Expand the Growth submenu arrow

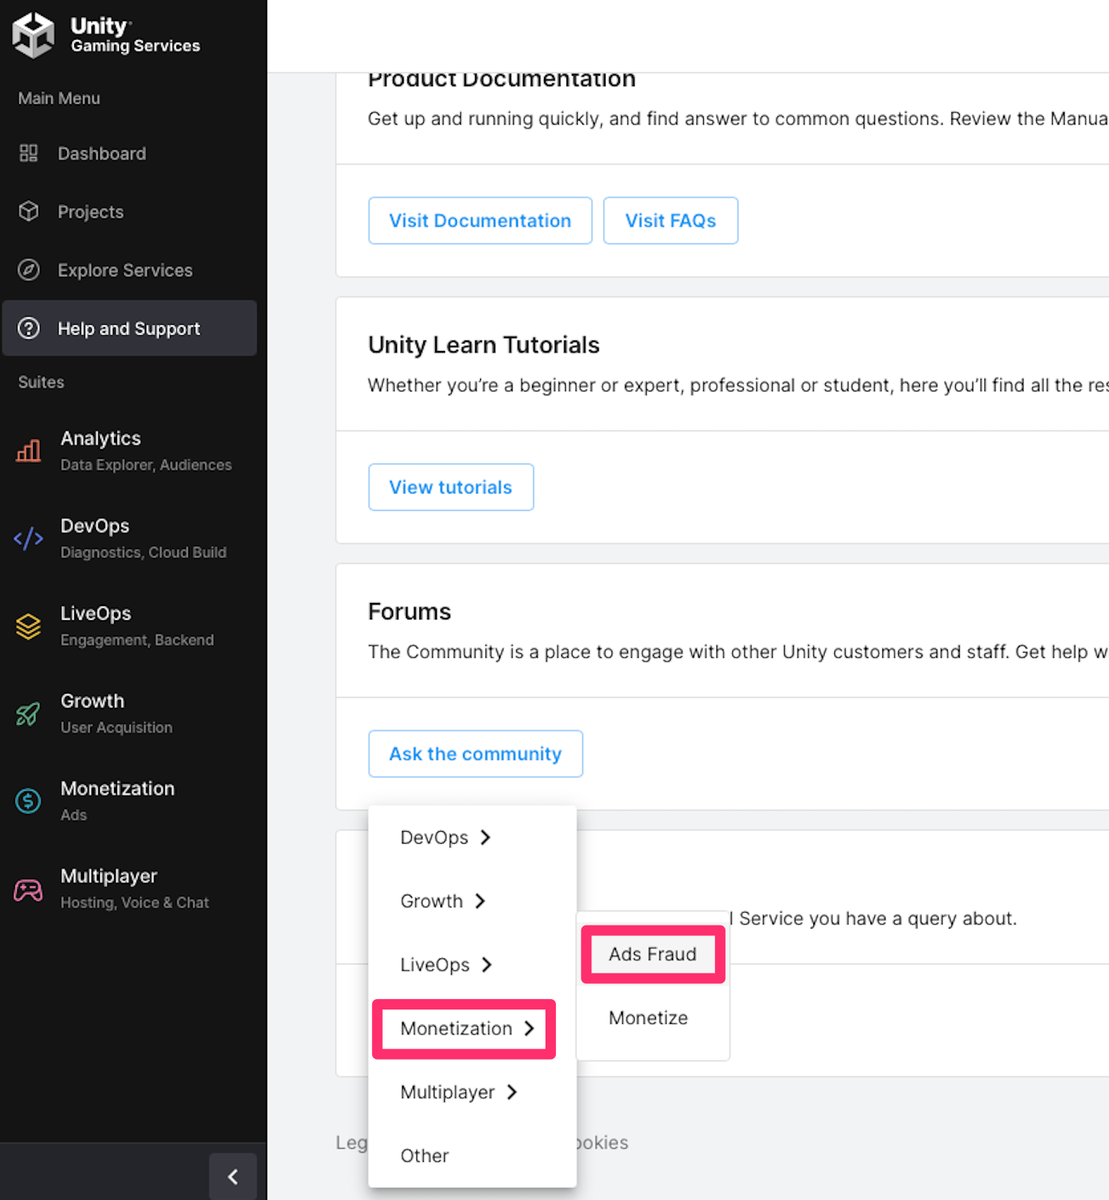tap(480, 901)
